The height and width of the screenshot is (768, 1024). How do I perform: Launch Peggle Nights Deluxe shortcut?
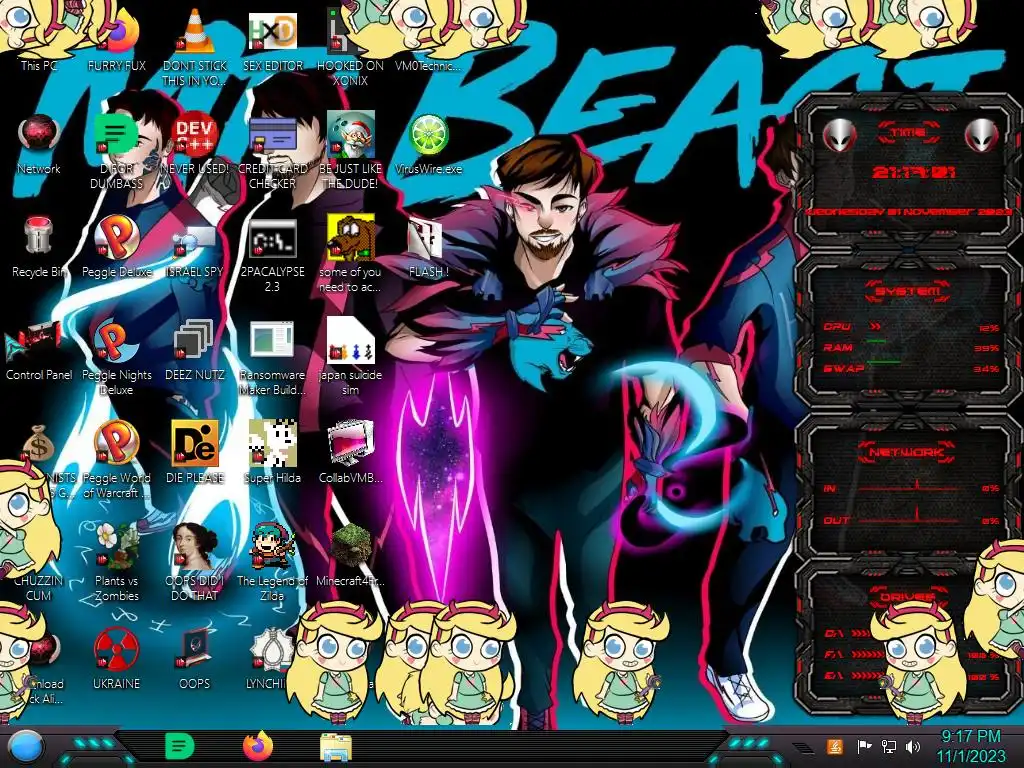coord(116,340)
